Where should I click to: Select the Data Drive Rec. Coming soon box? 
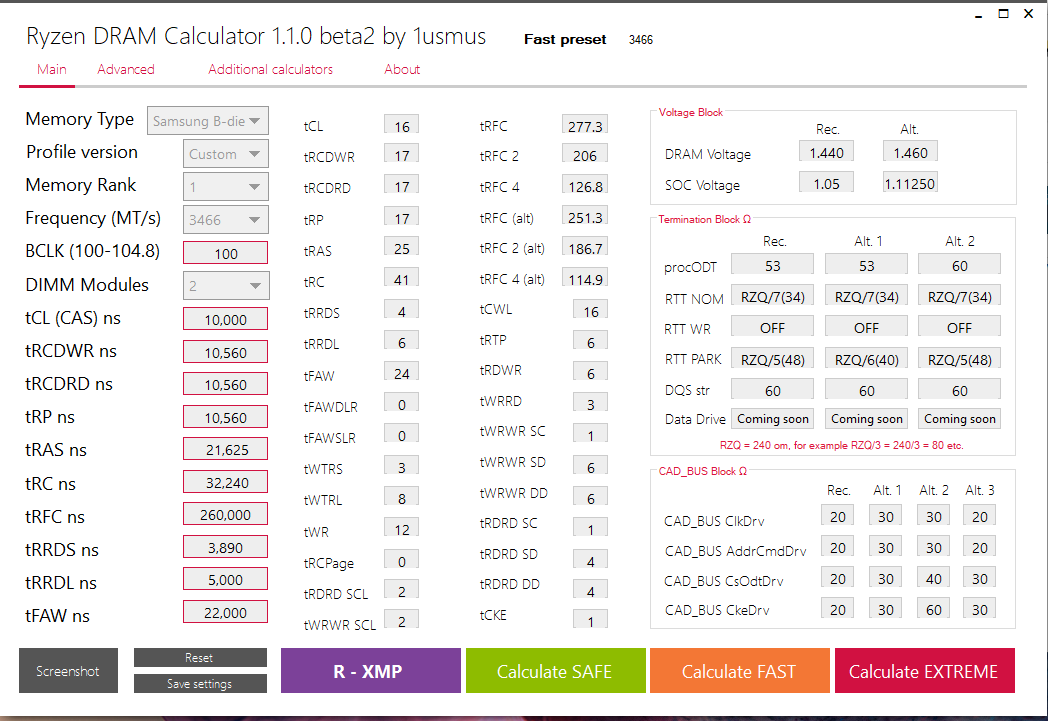coord(773,418)
